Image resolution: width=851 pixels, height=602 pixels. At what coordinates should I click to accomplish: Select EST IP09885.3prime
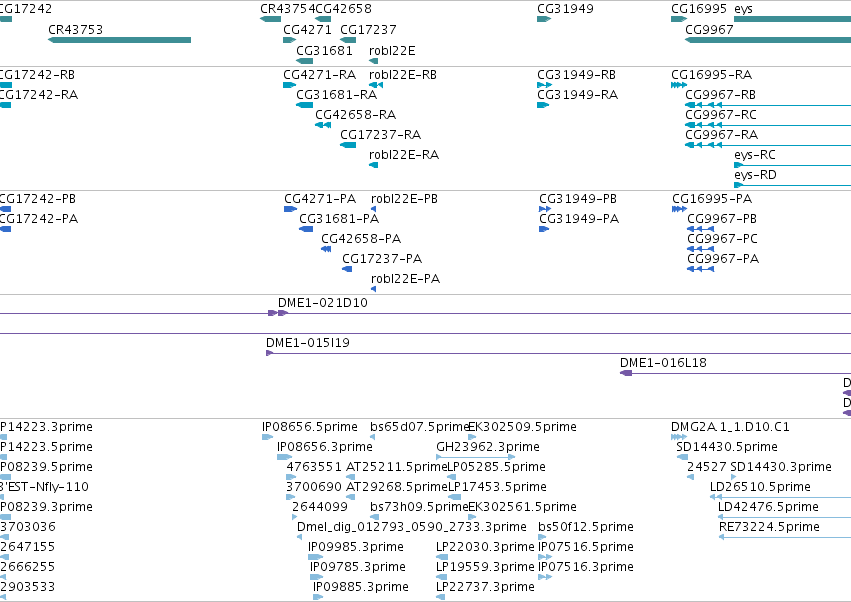pyautogui.click(x=361, y=587)
